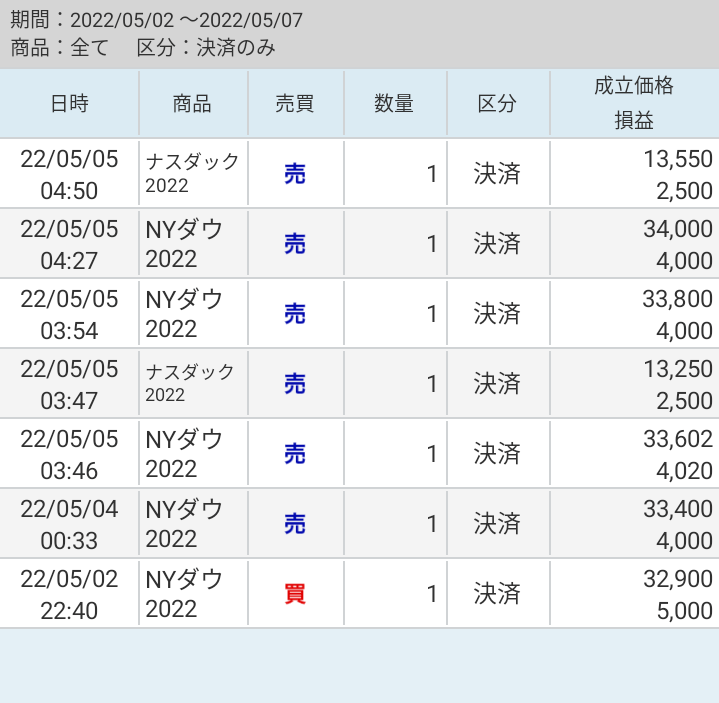Click the 数量 column header

pyautogui.click(x=394, y=103)
